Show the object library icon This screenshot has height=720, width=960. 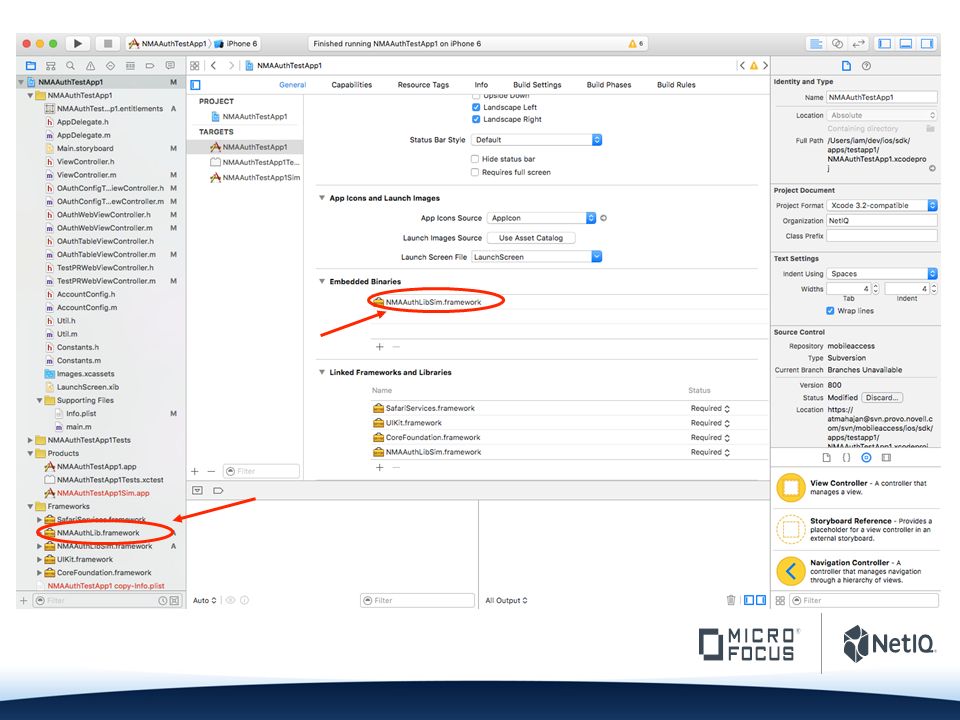pyautogui.click(x=866, y=457)
